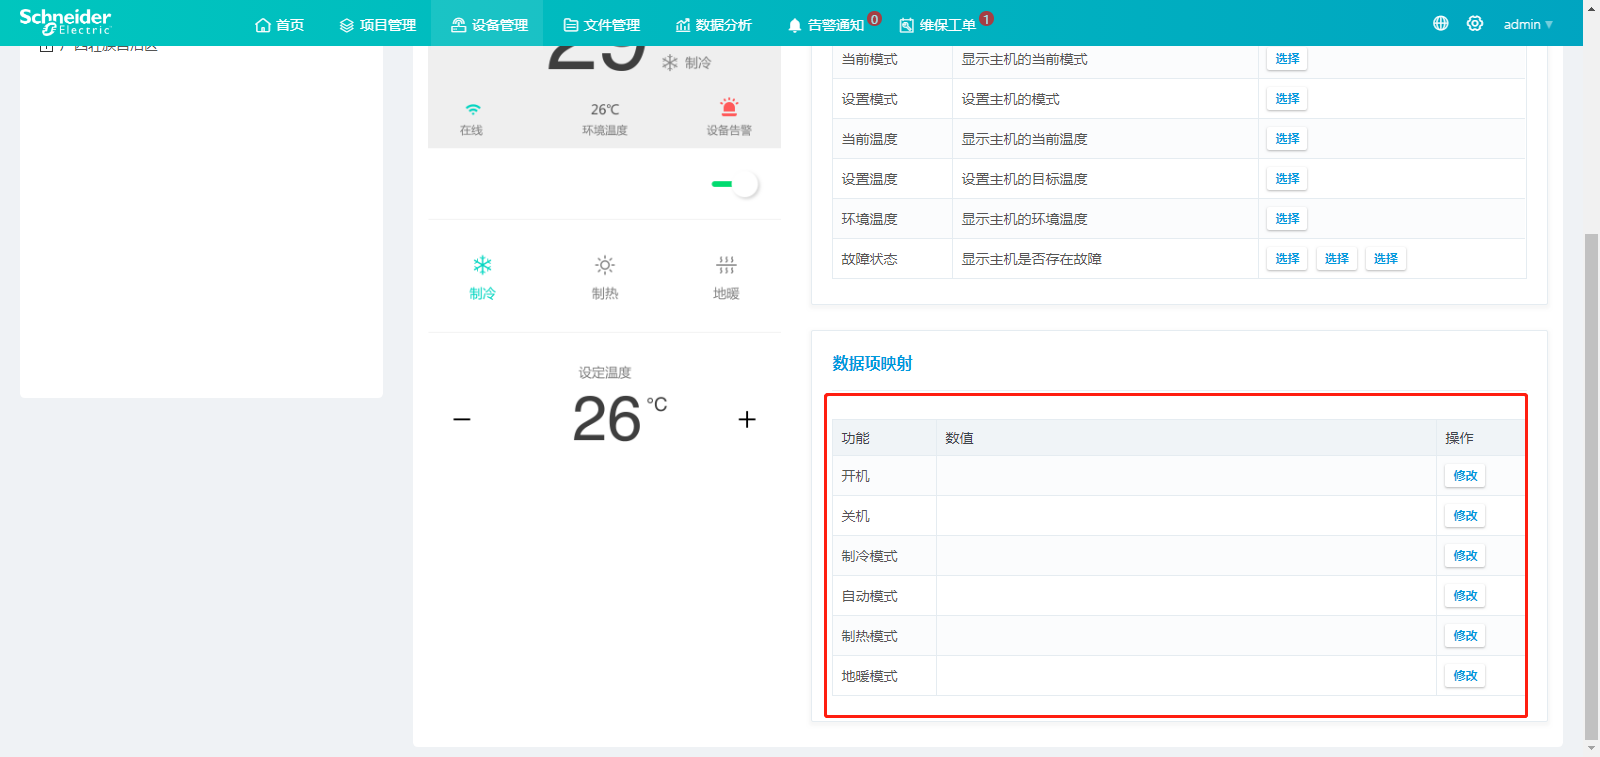This screenshot has width=1600, height=757.
Task: Click the 显示主机的当前温度 description
Action: [1024, 139]
